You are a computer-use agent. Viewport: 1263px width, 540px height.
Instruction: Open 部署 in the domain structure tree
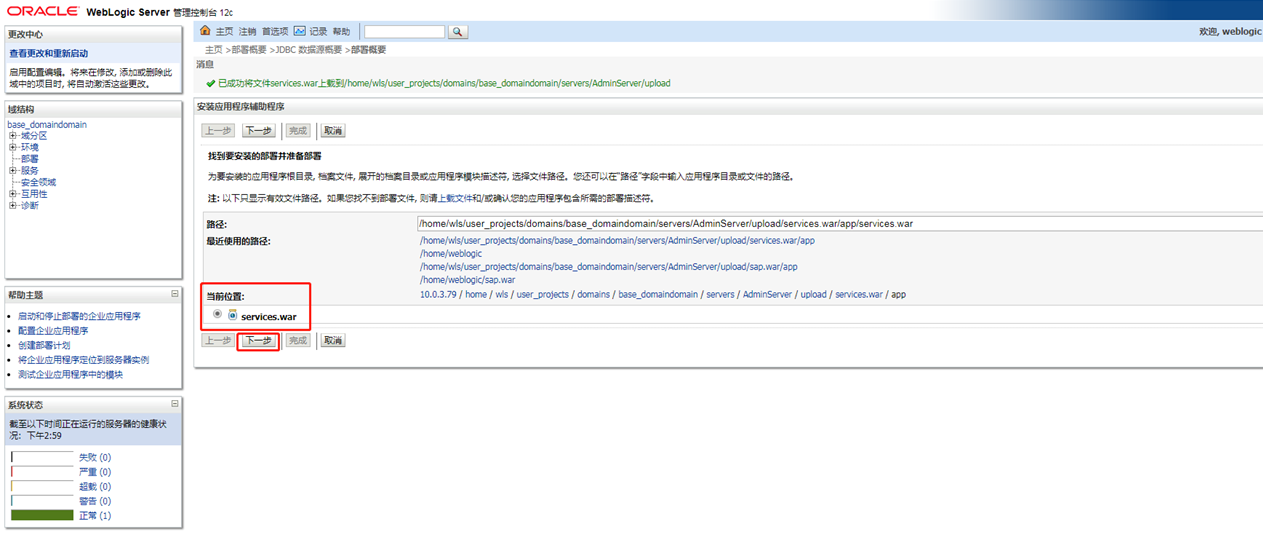[x=30, y=159]
